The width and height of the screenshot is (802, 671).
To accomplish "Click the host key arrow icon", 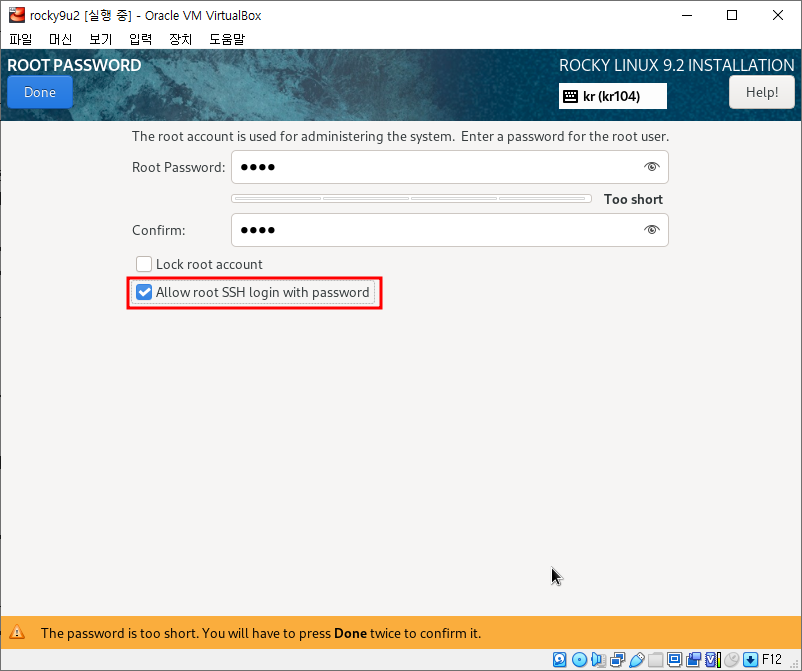I will point(750,660).
